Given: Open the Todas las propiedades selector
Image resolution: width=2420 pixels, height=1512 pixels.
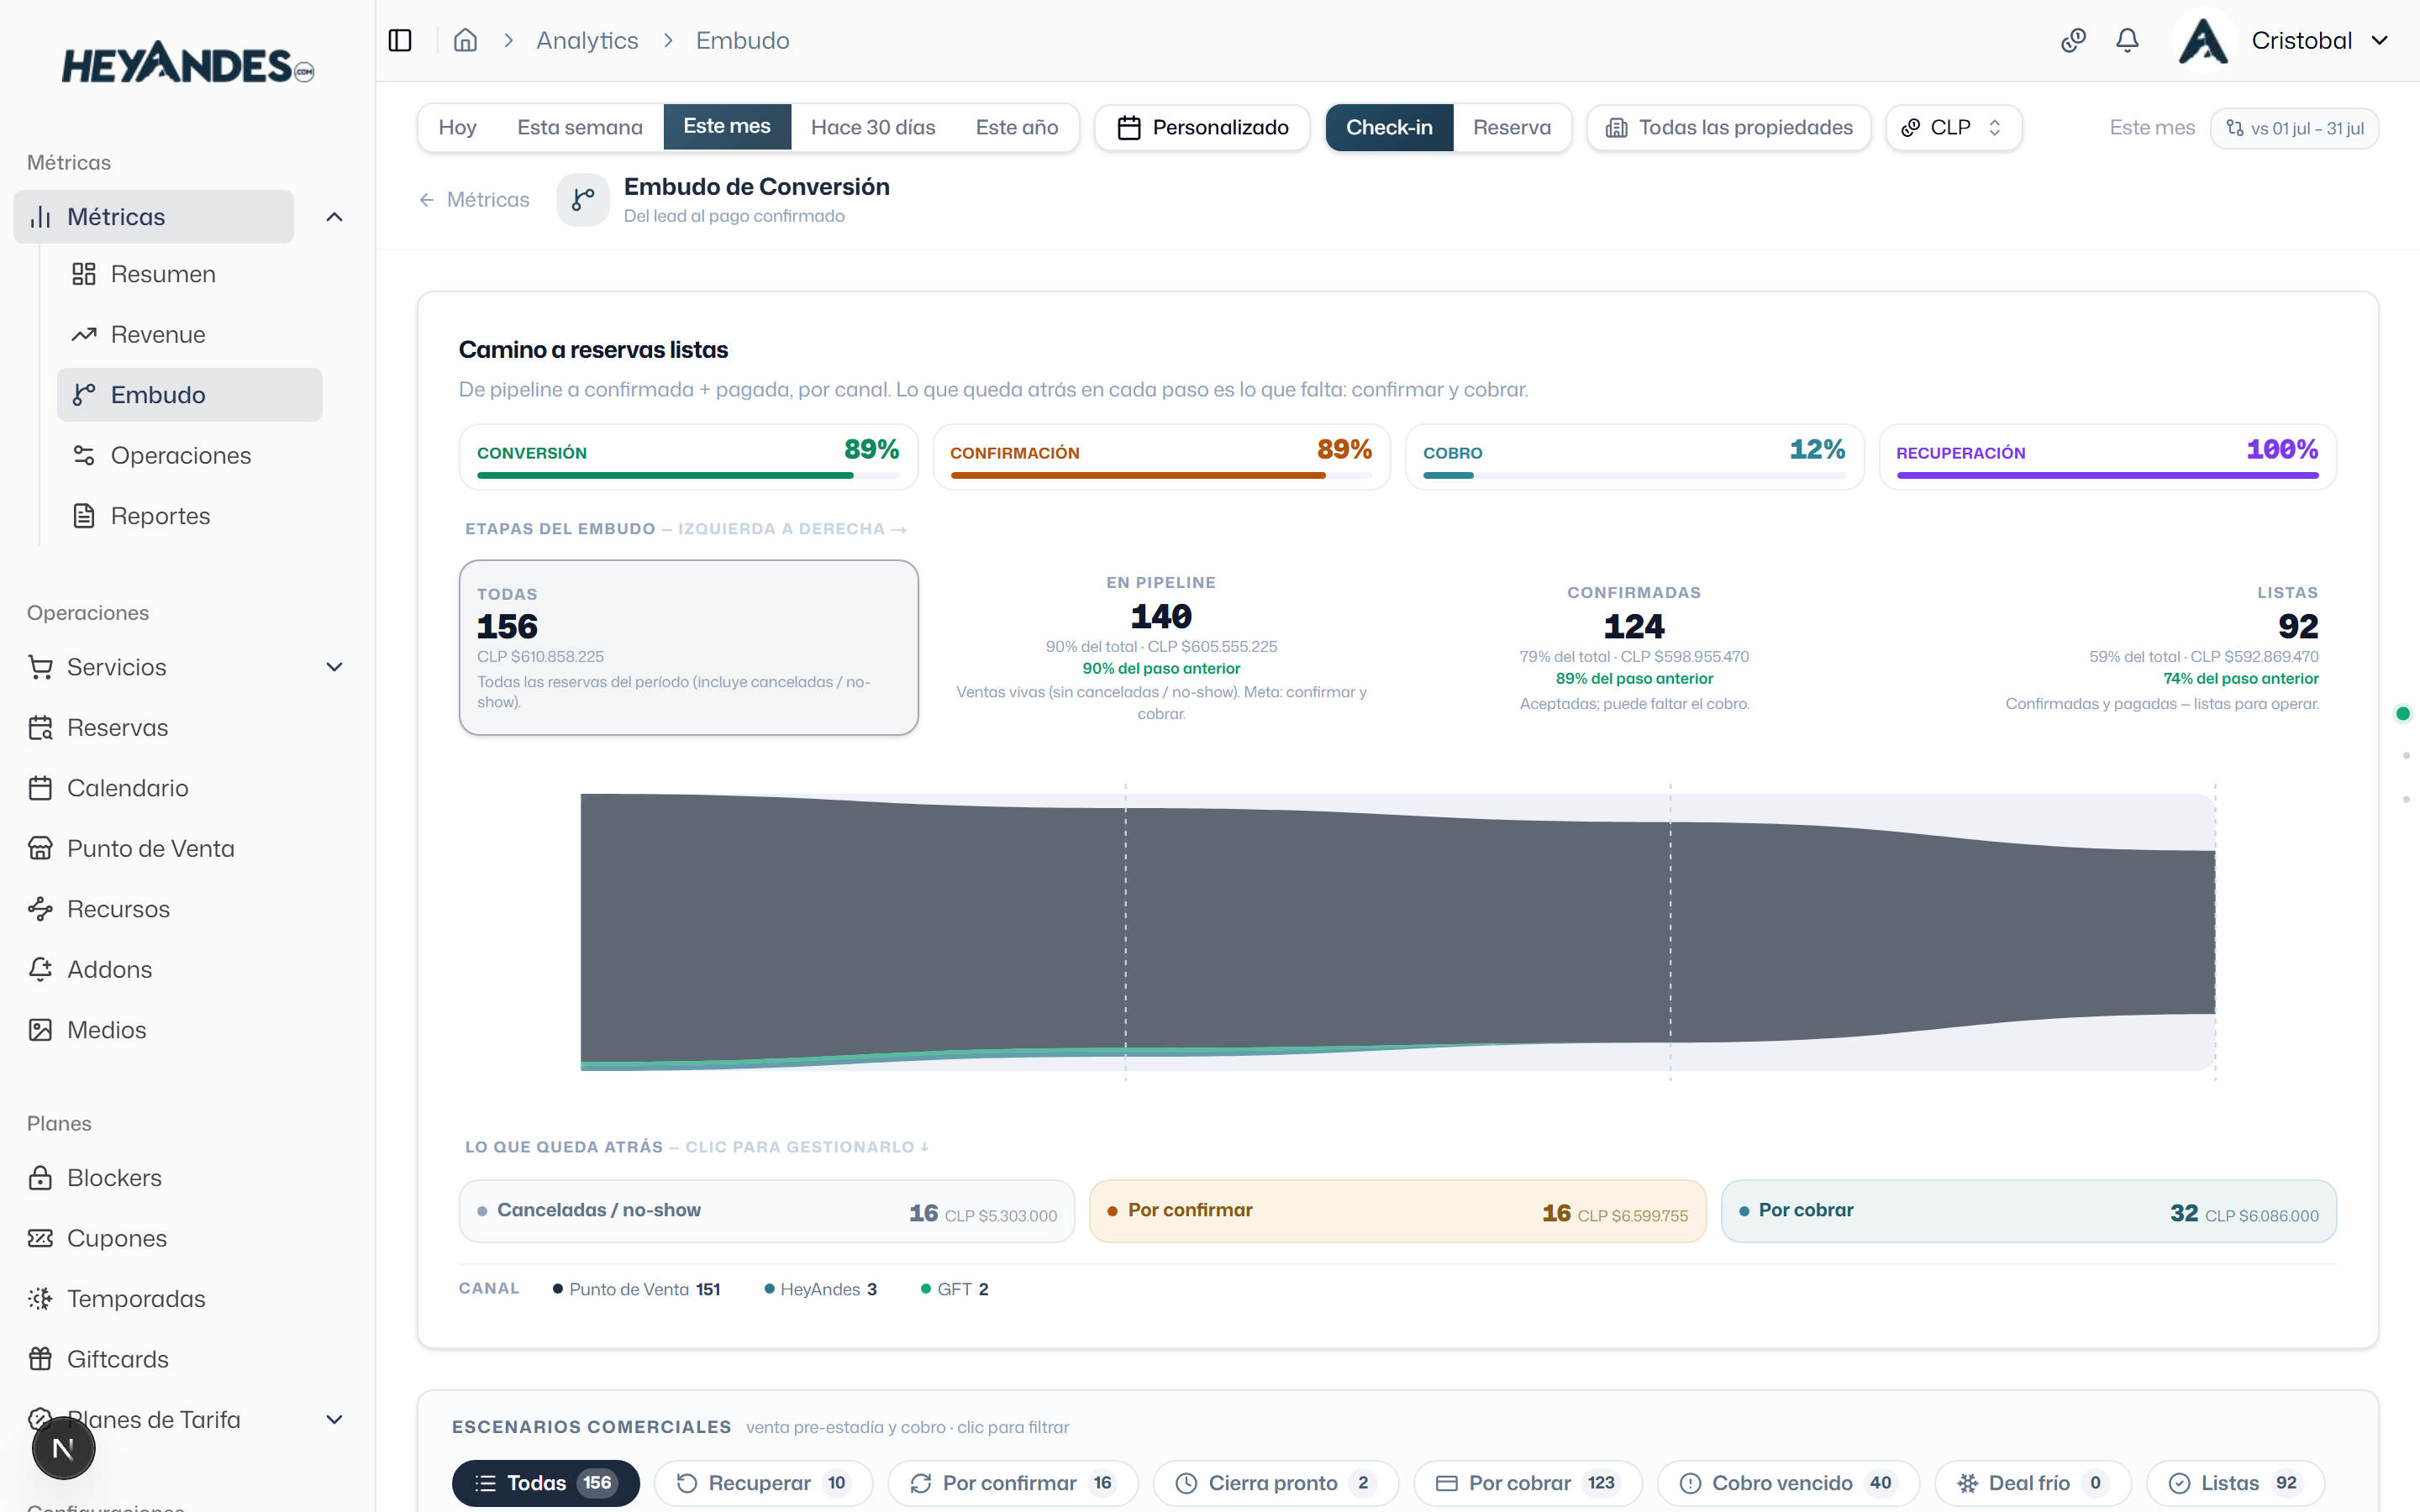Looking at the screenshot, I should click(x=1728, y=127).
